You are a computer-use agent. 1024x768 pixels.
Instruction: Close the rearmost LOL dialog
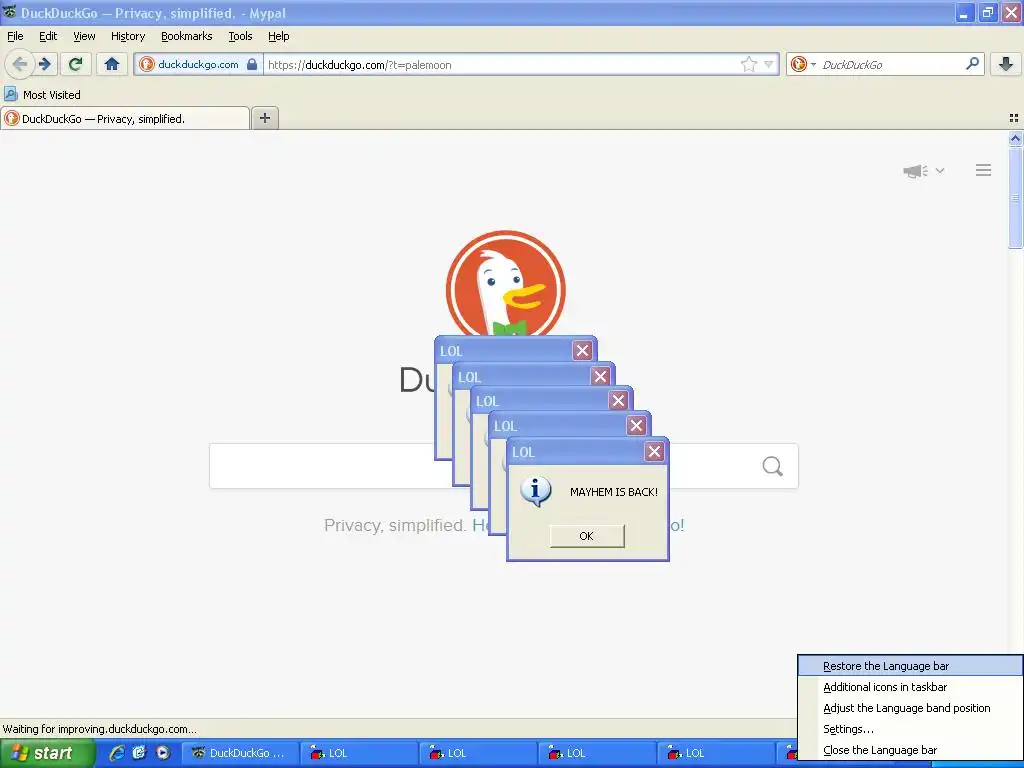[x=582, y=351]
